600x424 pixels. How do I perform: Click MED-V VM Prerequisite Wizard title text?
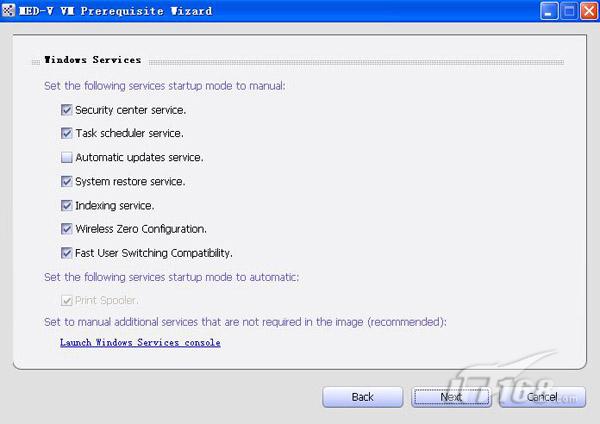tap(116, 11)
